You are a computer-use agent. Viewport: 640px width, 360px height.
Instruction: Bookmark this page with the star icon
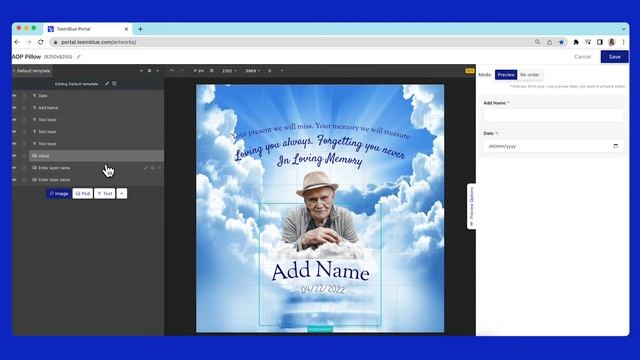(x=562, y=42)
